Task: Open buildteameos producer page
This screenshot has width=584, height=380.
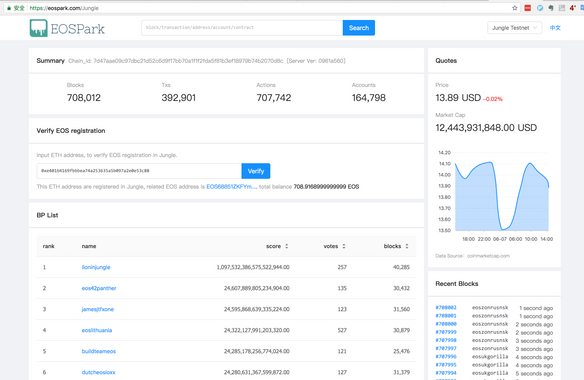Action: coord(99,351)
